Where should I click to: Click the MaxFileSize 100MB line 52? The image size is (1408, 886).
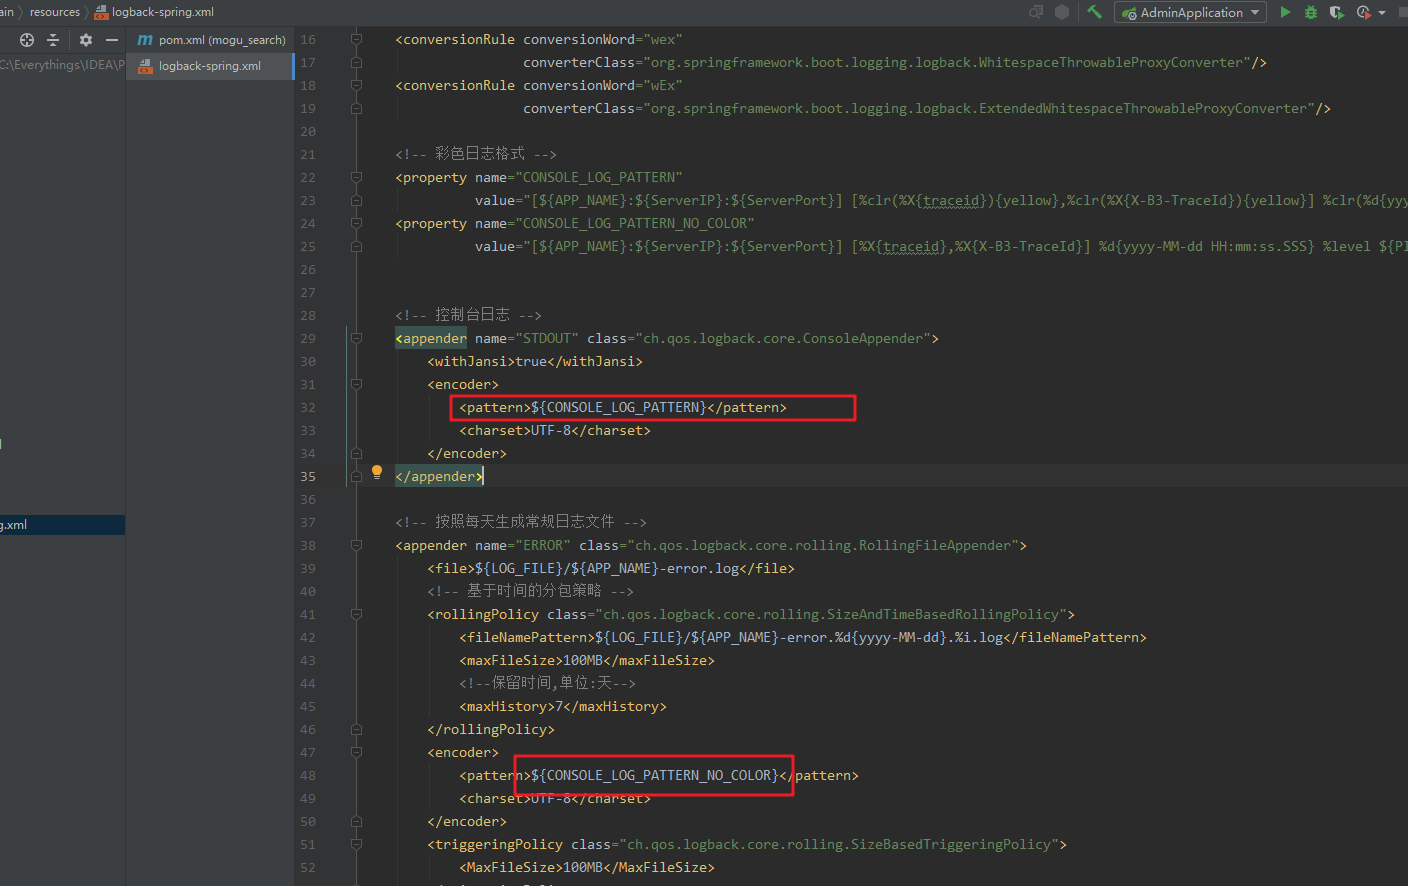[x=587, y=868]
